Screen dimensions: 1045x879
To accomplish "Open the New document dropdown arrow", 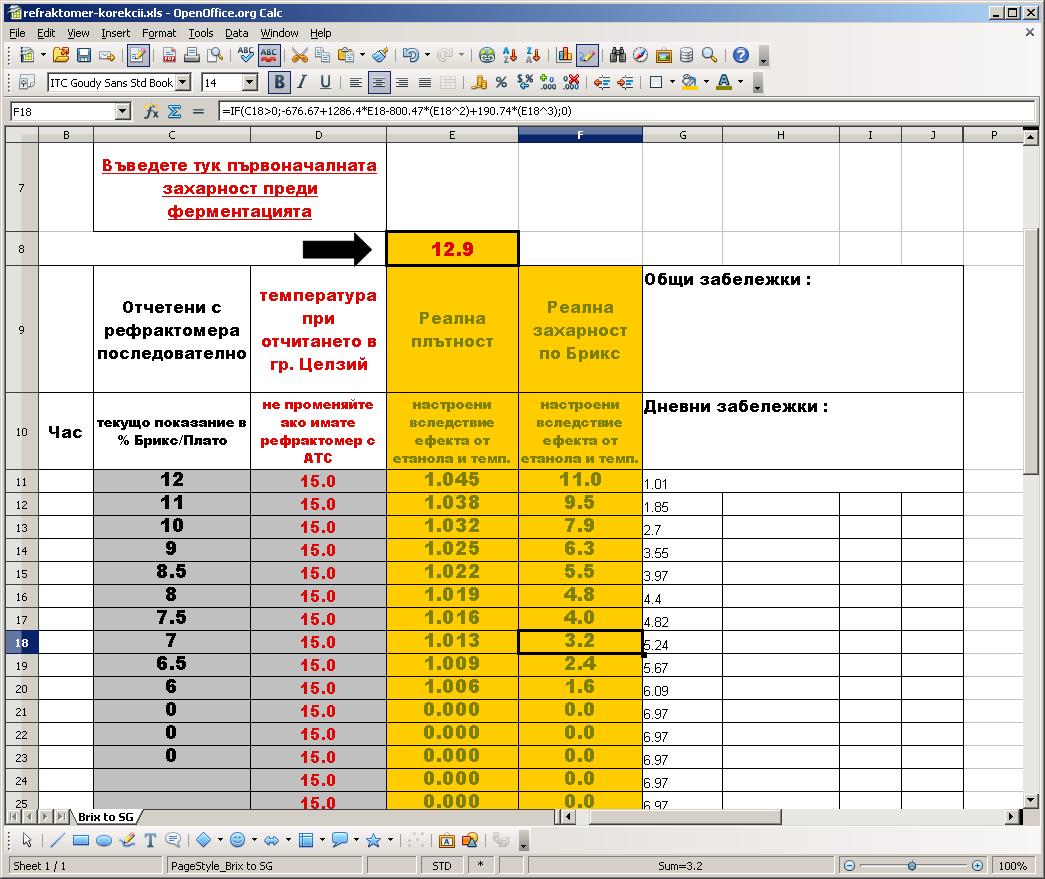I will point(43,55).
